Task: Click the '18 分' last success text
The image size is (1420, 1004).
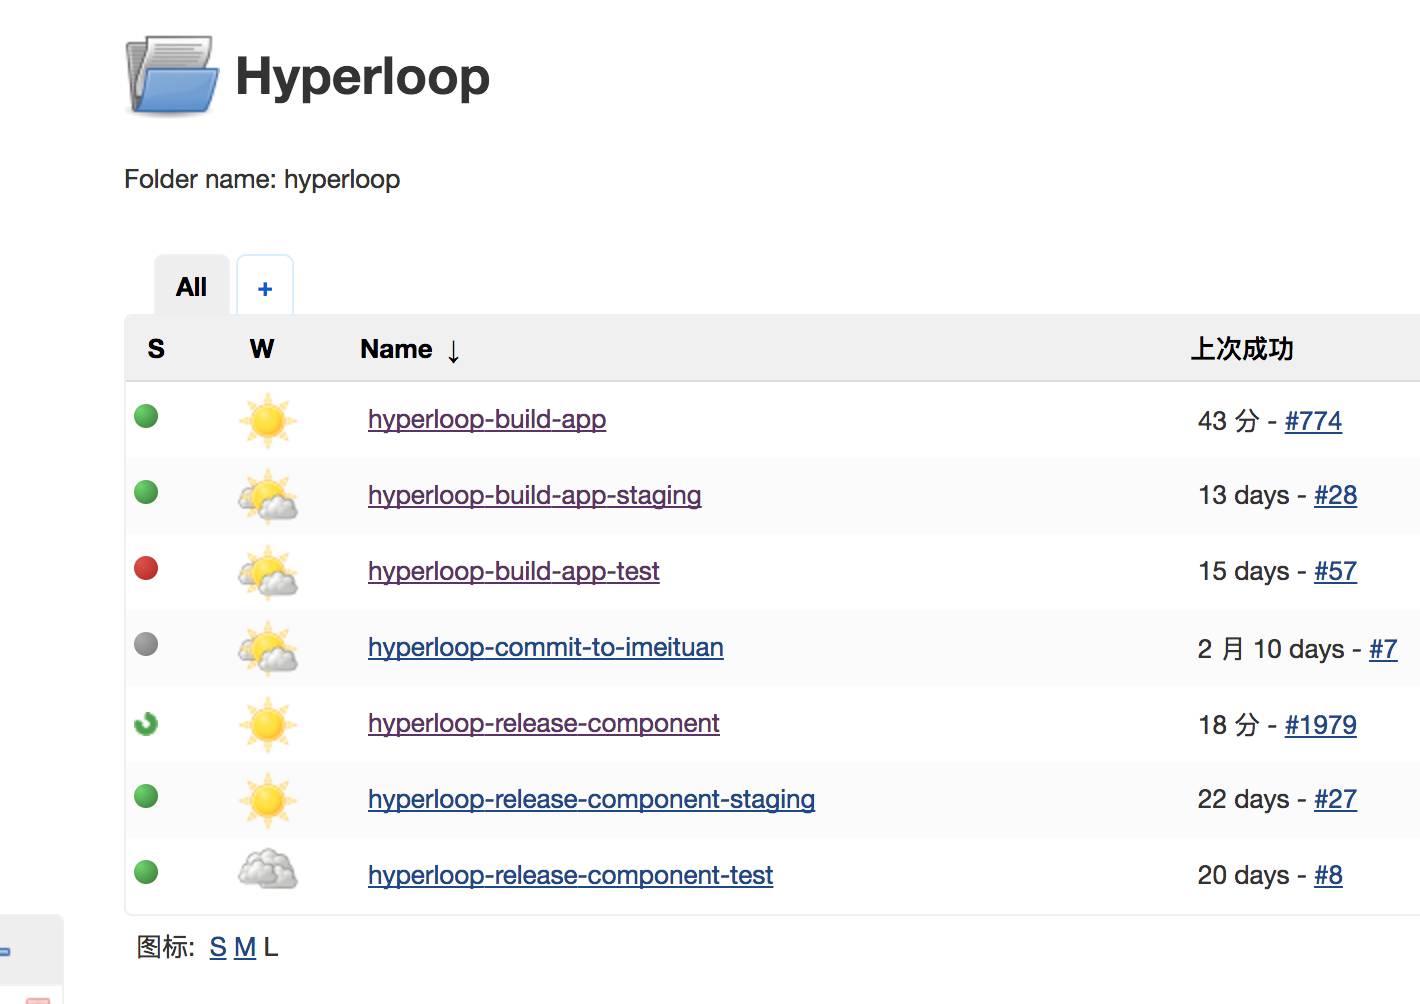Action: tap(1229, 725)
